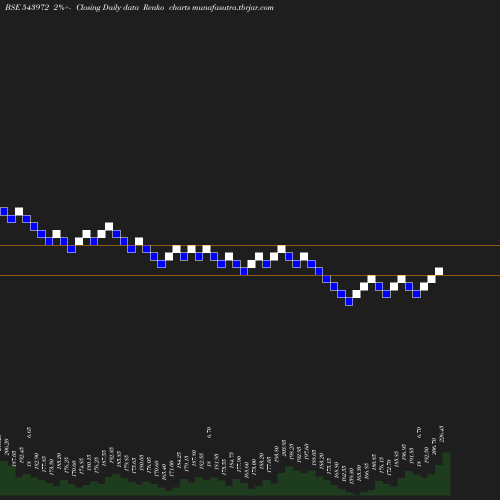Click the 208.05 rotated price label
The height and width of the screenshot is (500, 500).
(284, 448)
